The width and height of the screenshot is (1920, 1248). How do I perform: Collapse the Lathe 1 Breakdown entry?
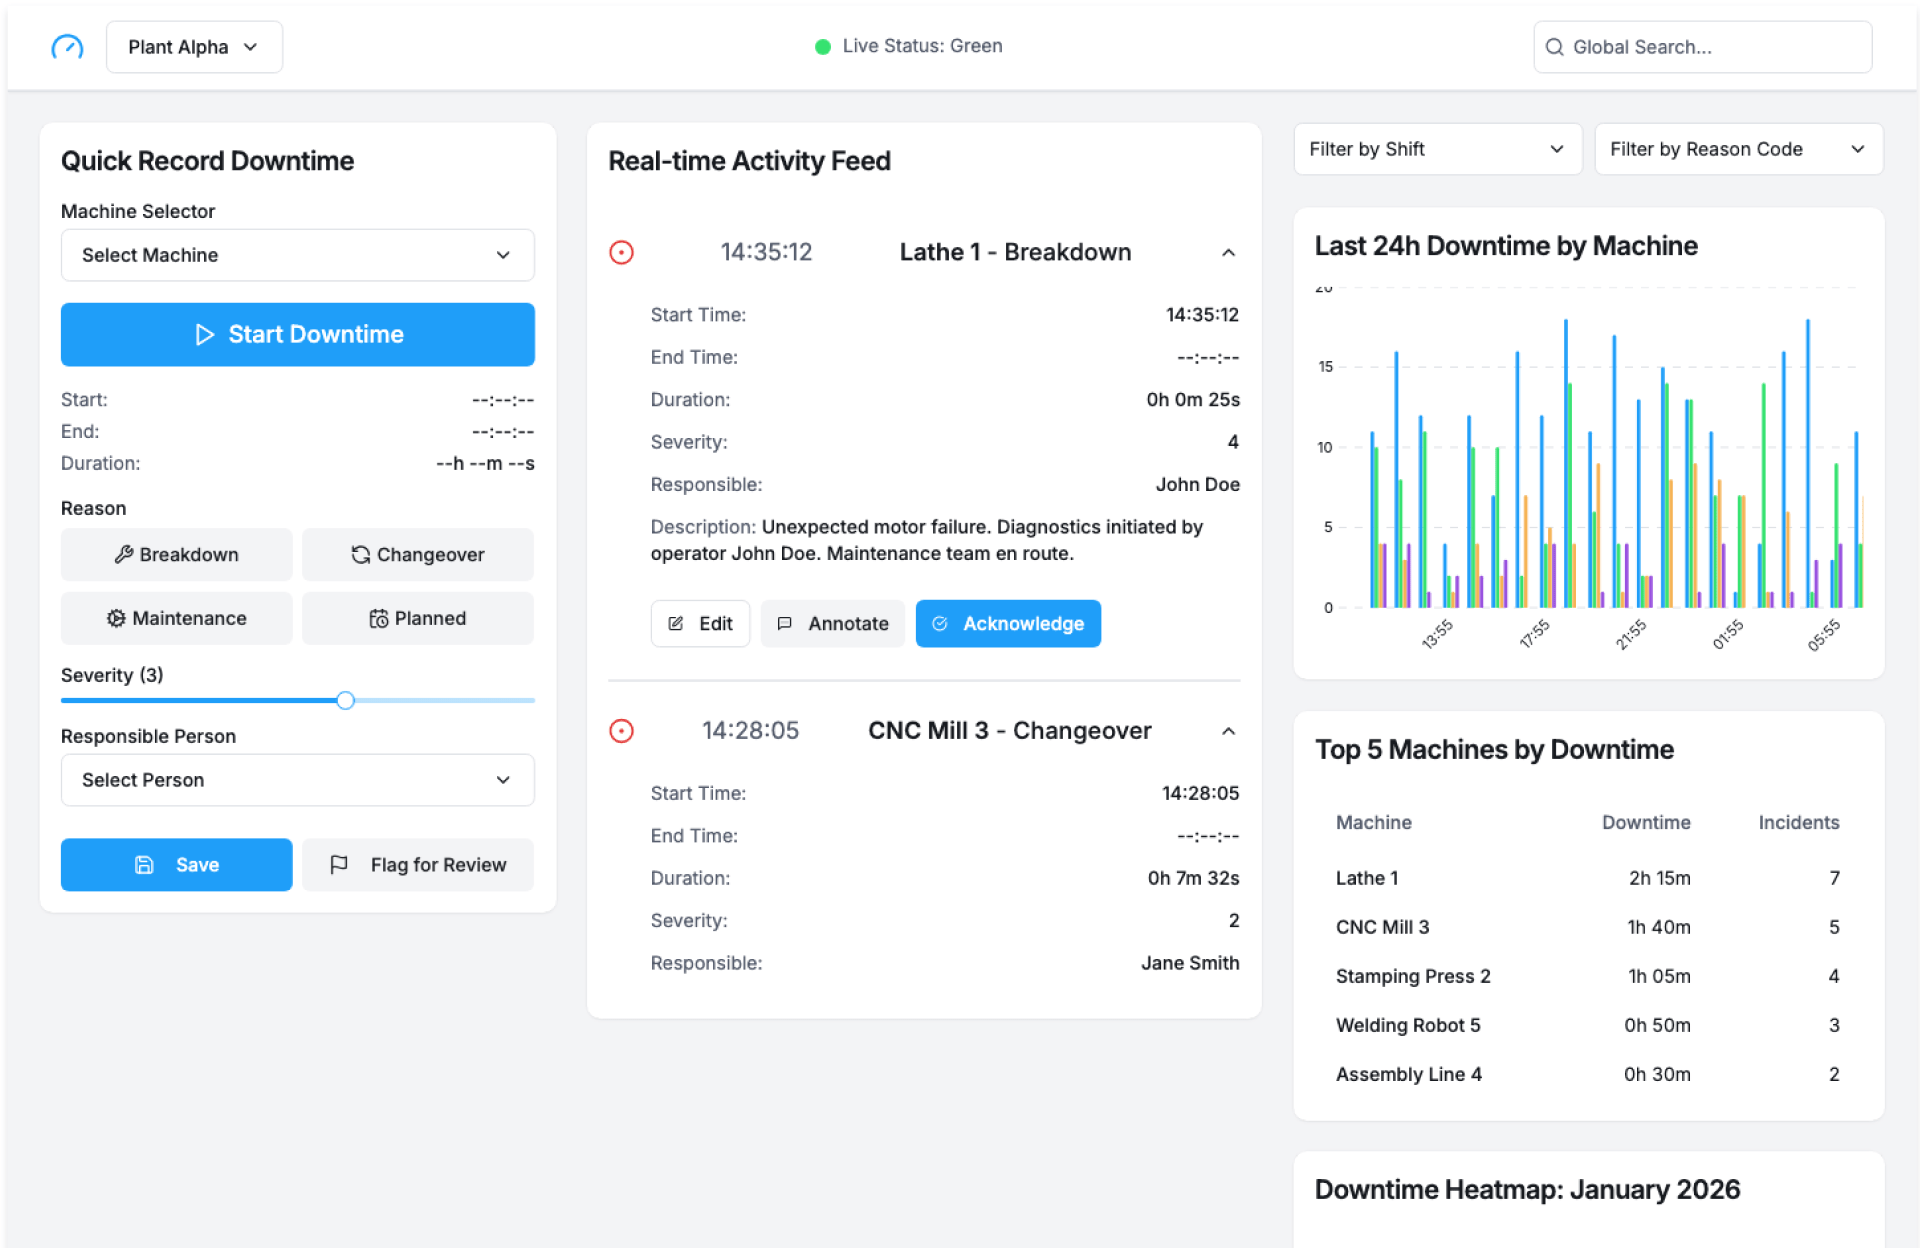pos(1228,253)
